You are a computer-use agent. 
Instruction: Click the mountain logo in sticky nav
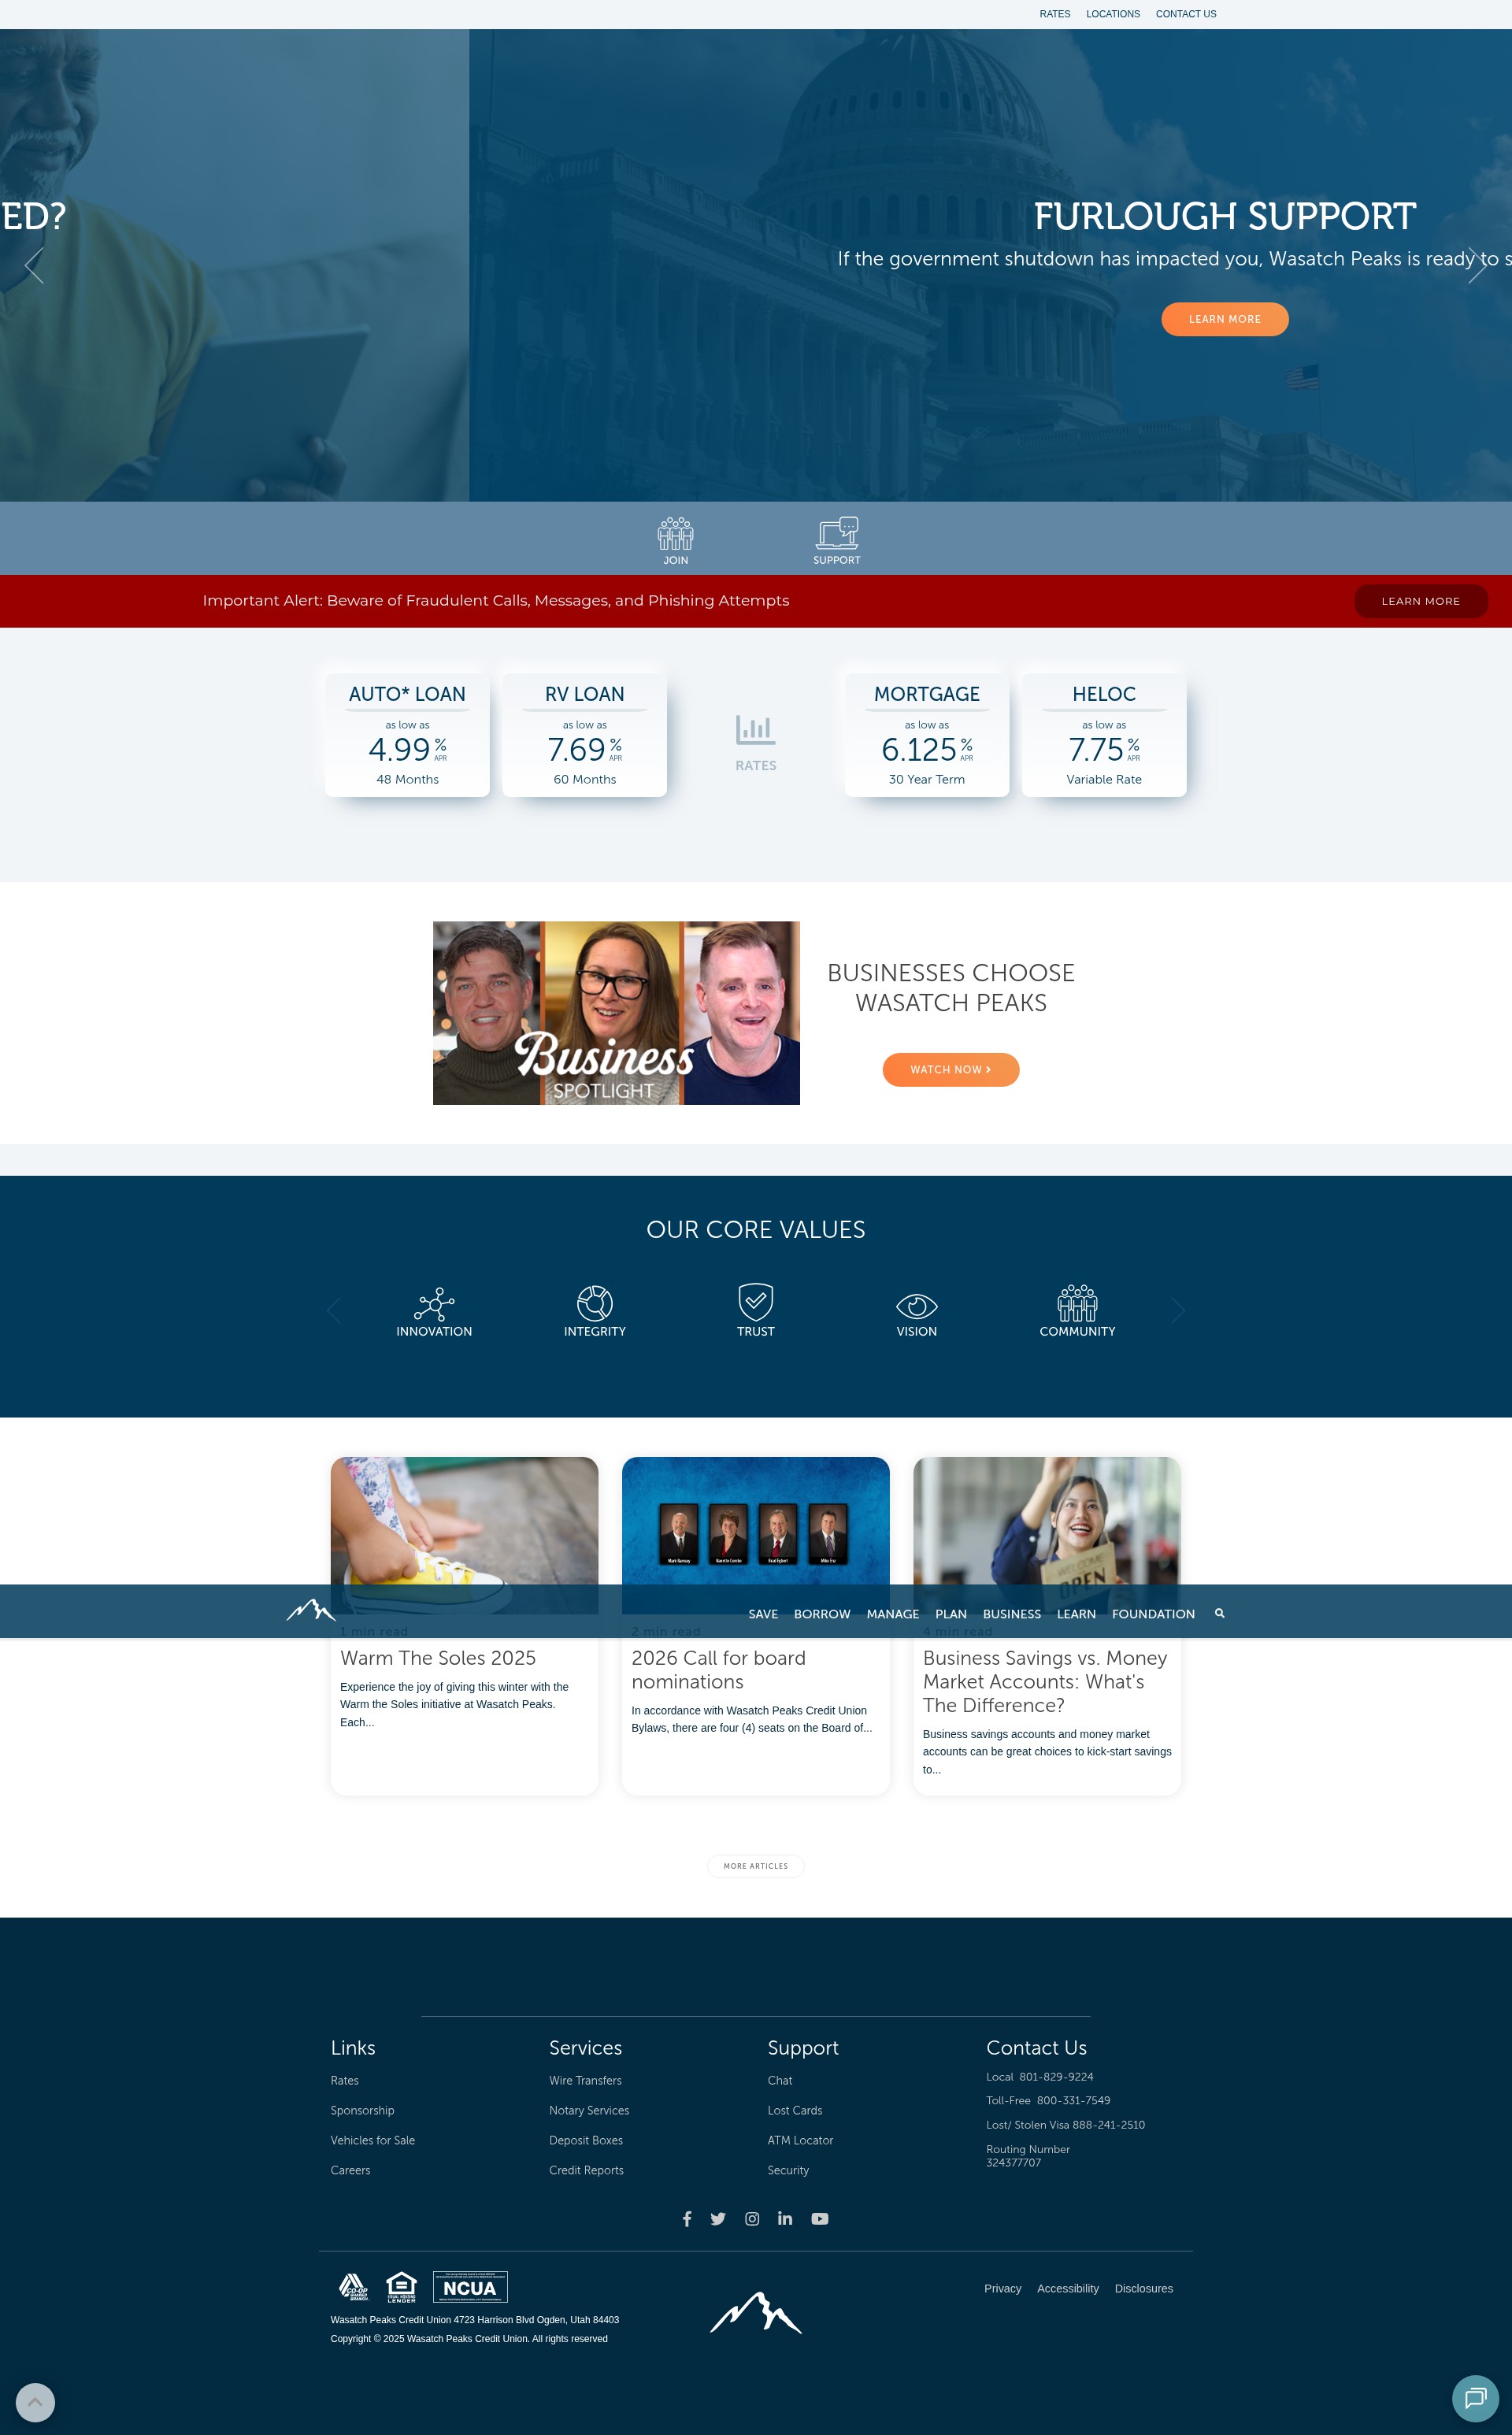click(x=310, y=1610)
